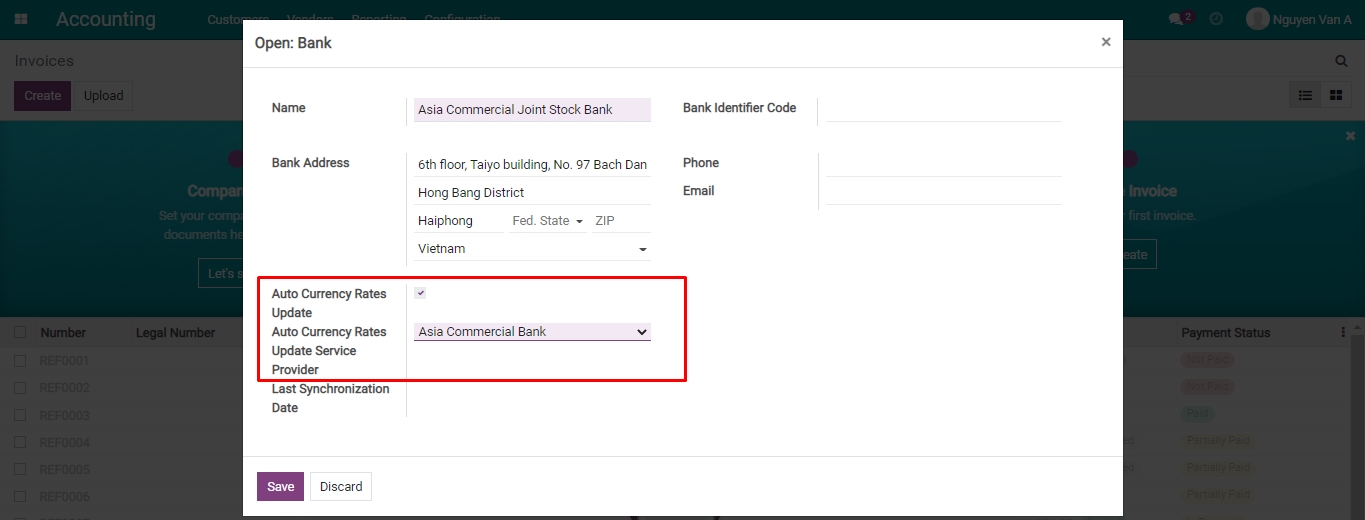The height and width of the screenshot is (520, 1365).
Task: Click the Haiphong city field
Action: [x=459, y=221]
